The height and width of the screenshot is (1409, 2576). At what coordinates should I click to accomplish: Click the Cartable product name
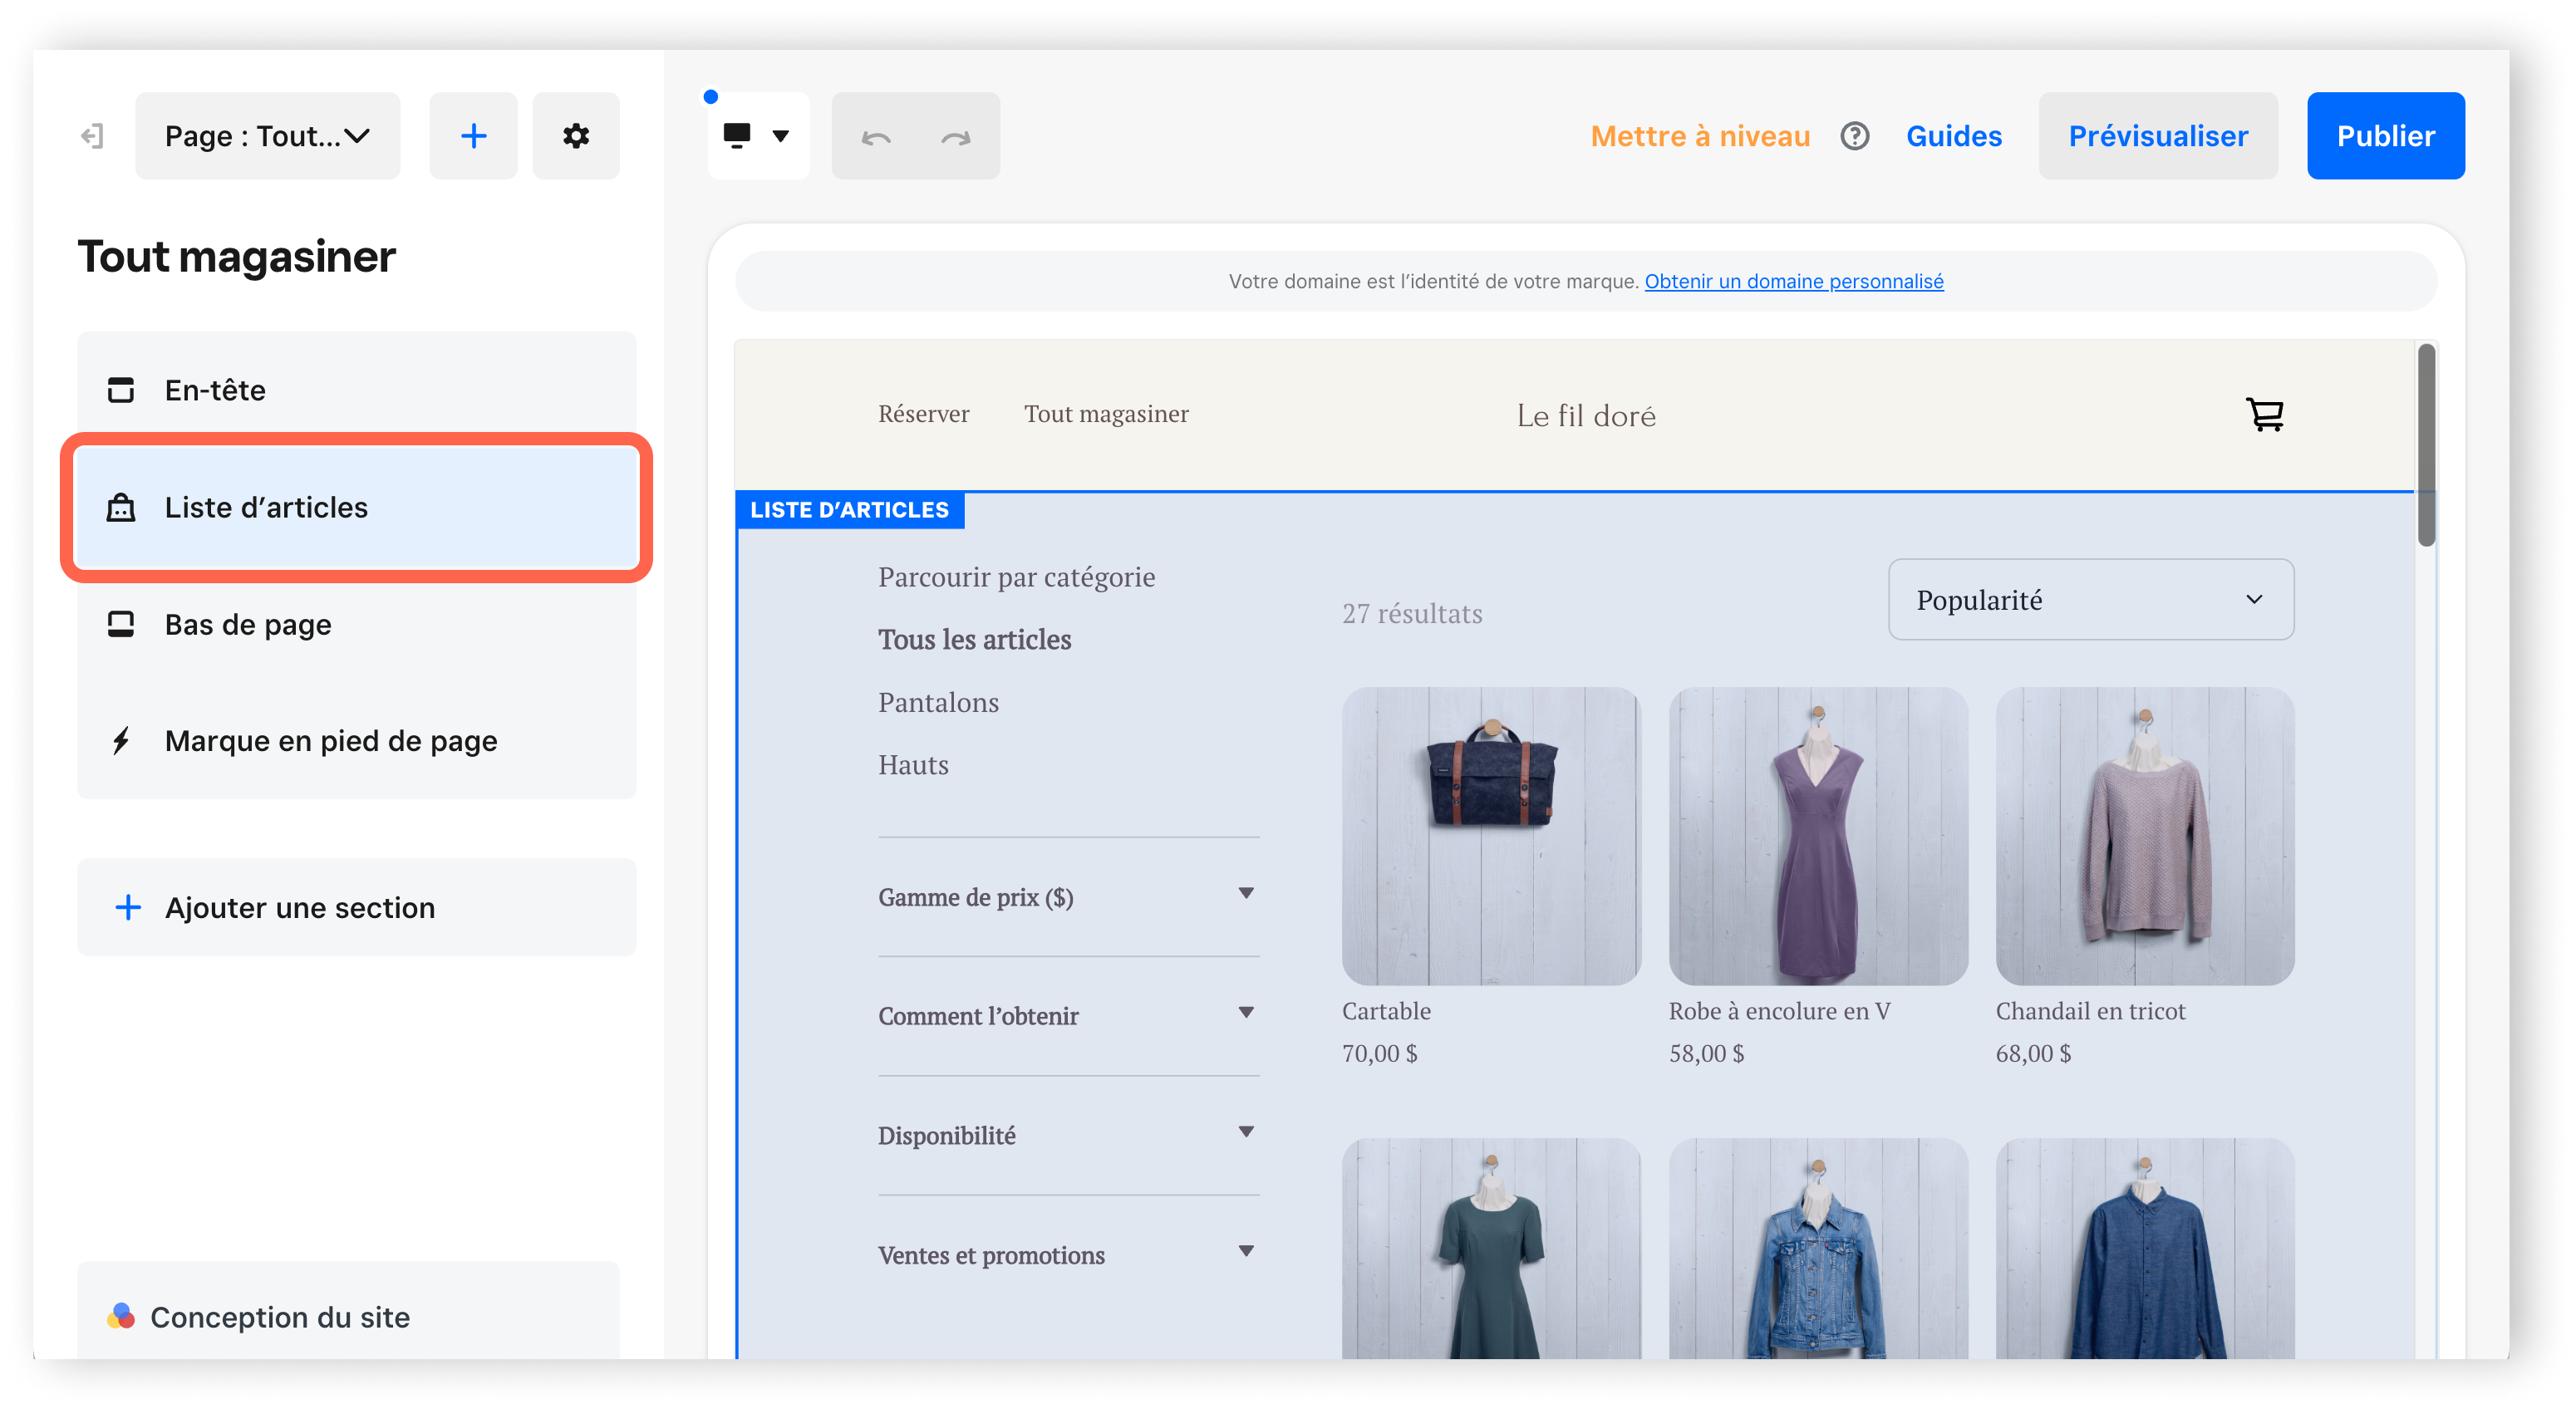(1386, 1011)
